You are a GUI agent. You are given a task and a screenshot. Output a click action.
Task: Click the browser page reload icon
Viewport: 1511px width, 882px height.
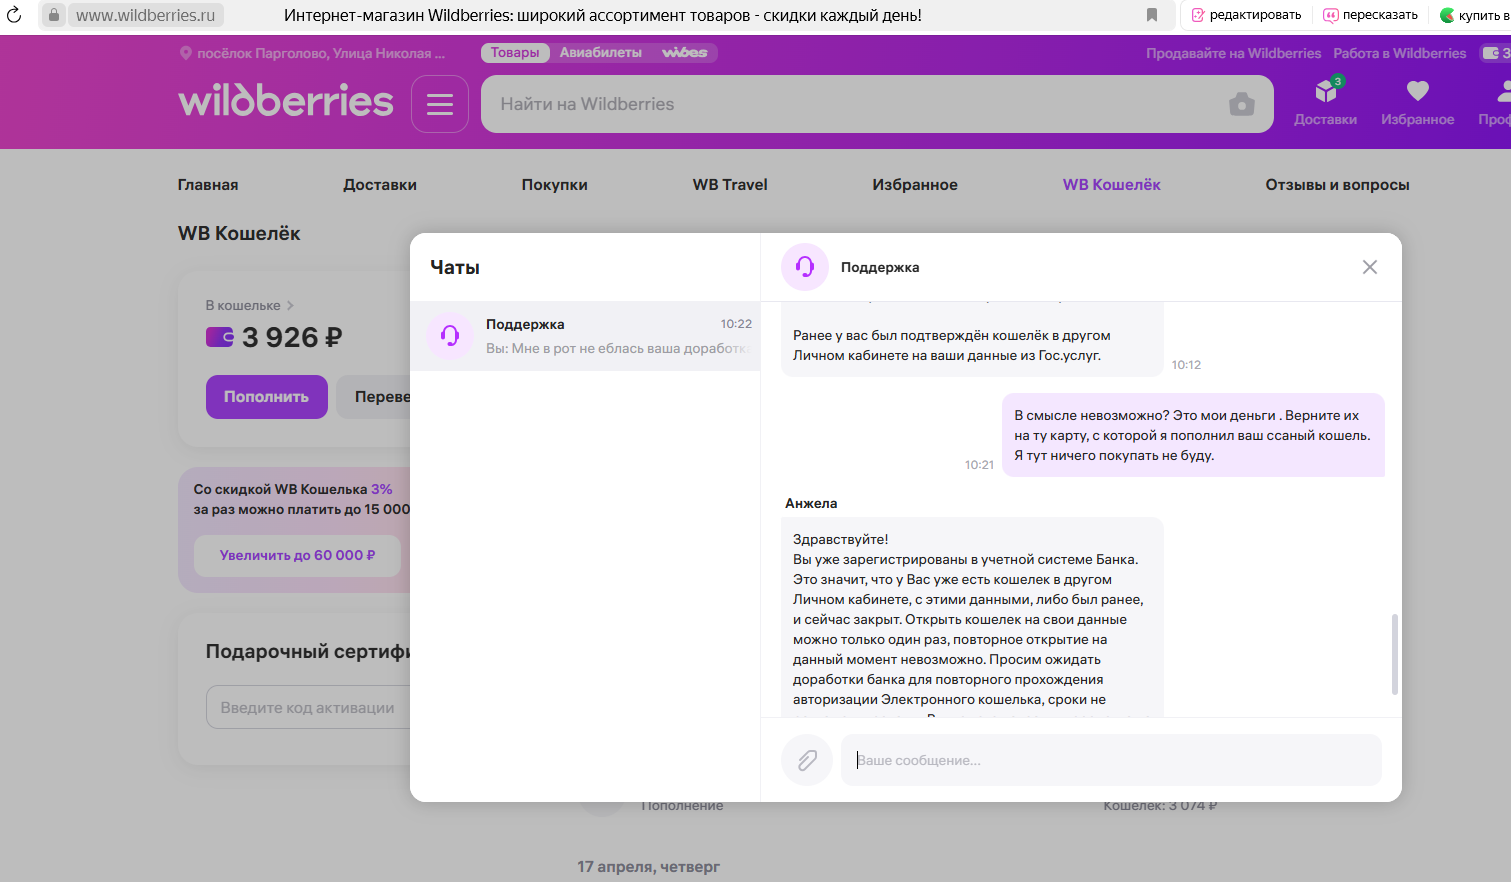click(14, 15)
